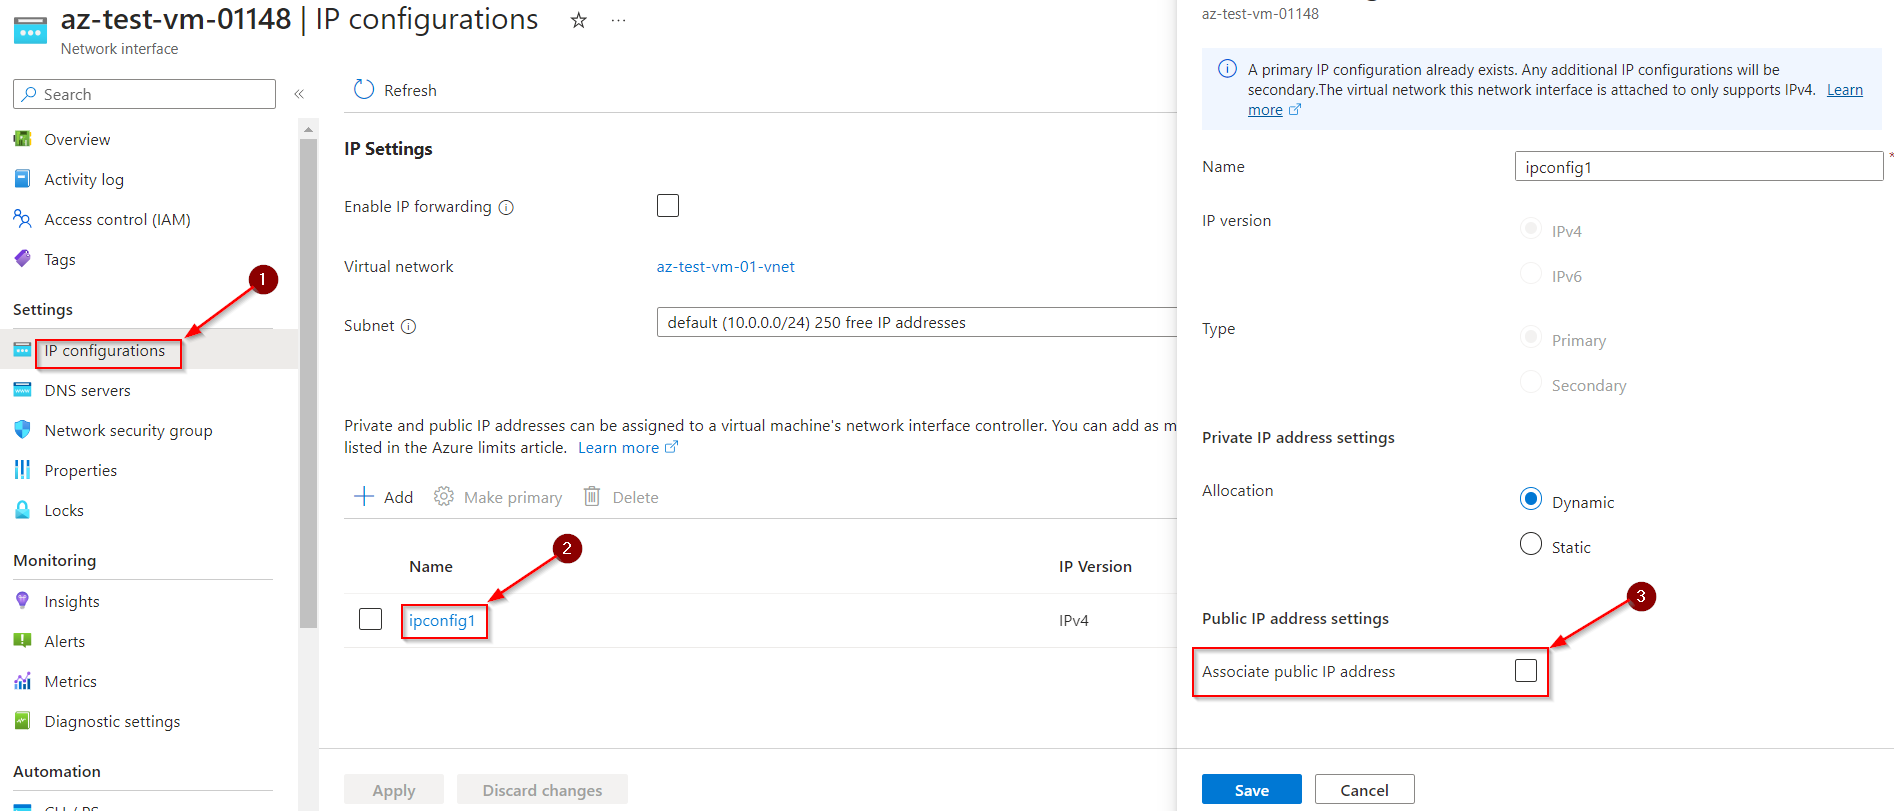
Task: Open the ipconfig1 configuration link
Action: pos(442,620)
